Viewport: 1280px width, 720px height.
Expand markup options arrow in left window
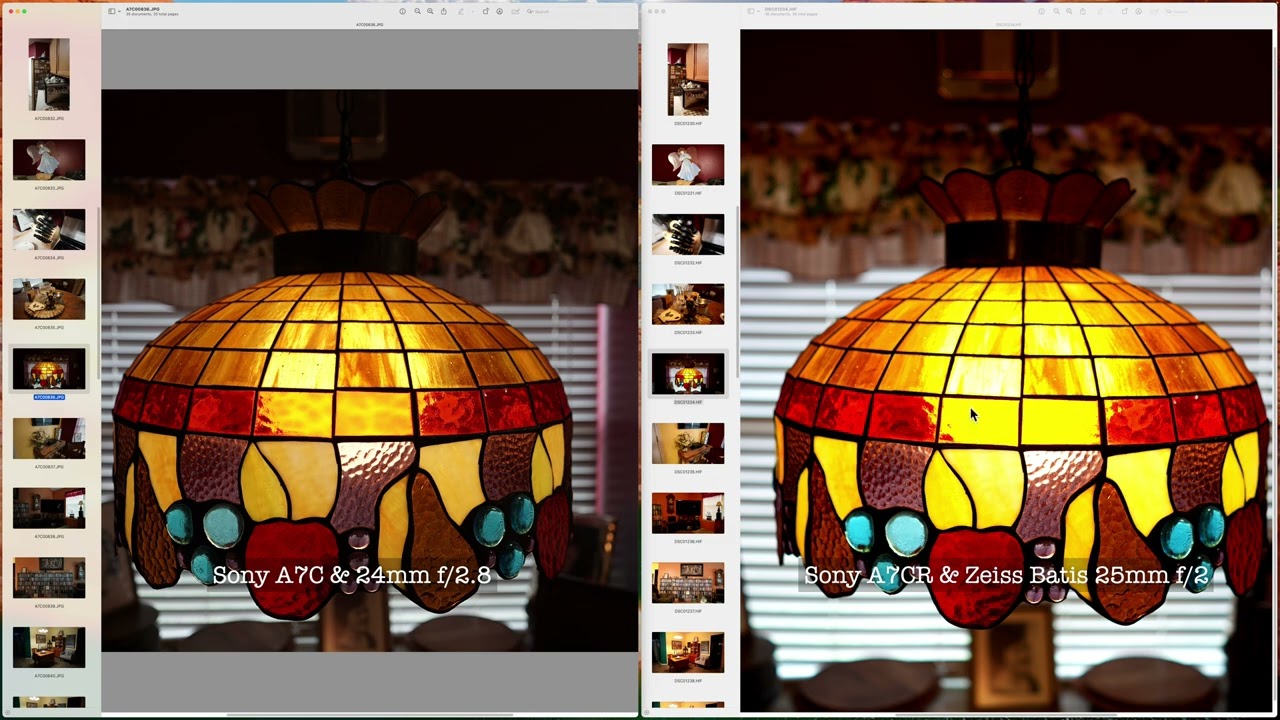(x=473, y=11)
